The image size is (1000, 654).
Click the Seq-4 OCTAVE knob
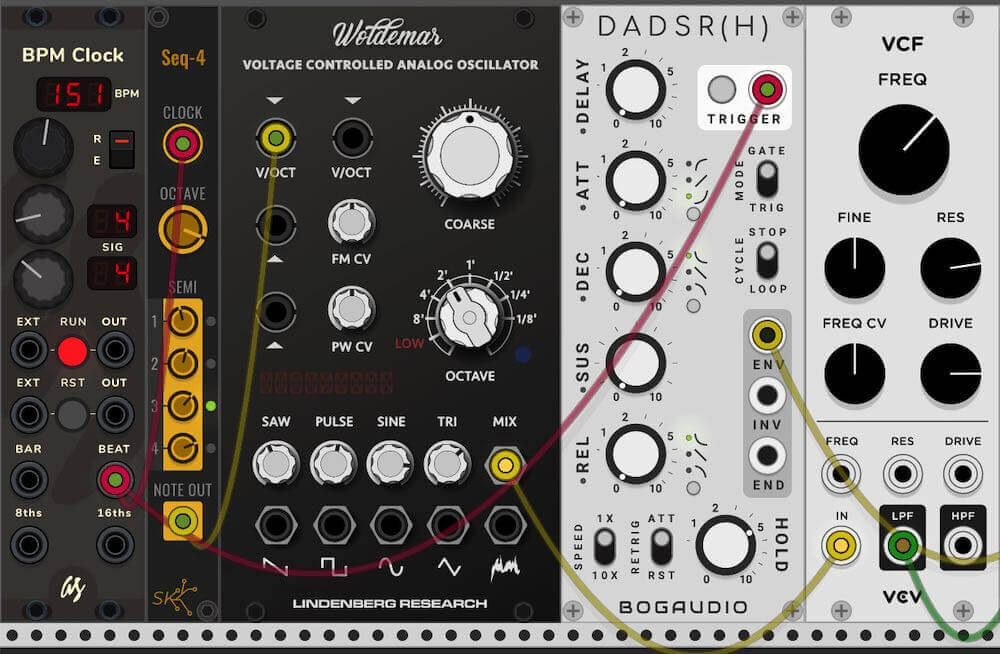[x=182, y=230]
